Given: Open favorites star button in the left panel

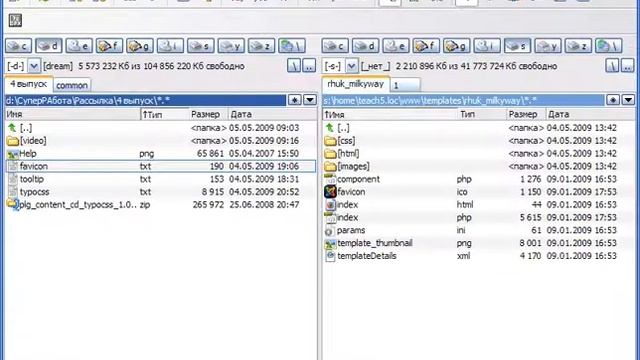Looking at the screenshot, I should coord(294,100).
